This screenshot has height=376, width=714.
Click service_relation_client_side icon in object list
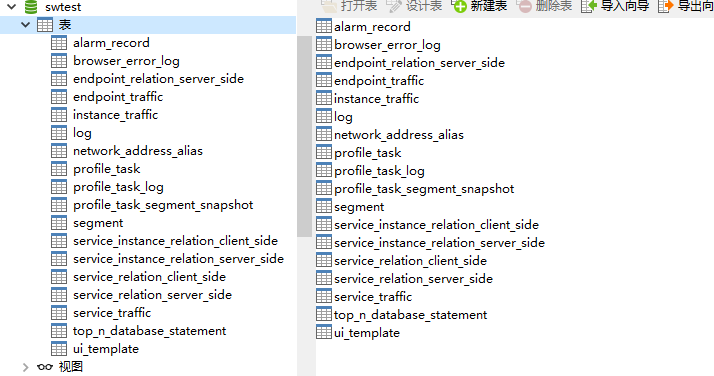click(324, 260)
